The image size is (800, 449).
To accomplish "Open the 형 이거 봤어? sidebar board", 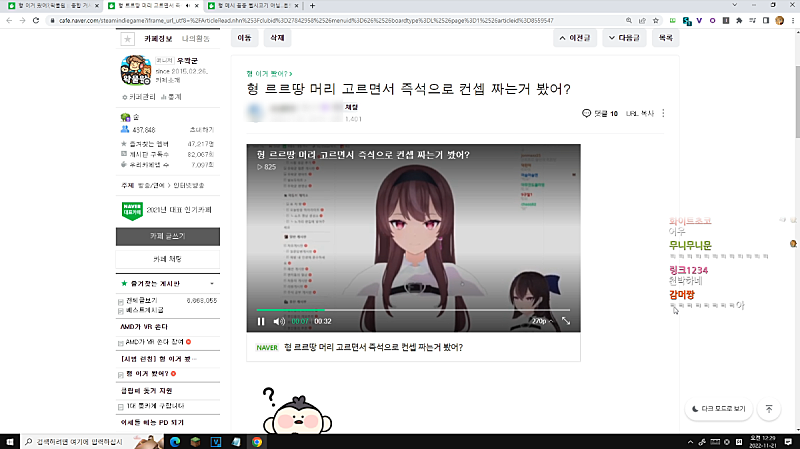I will click(147, 374).
